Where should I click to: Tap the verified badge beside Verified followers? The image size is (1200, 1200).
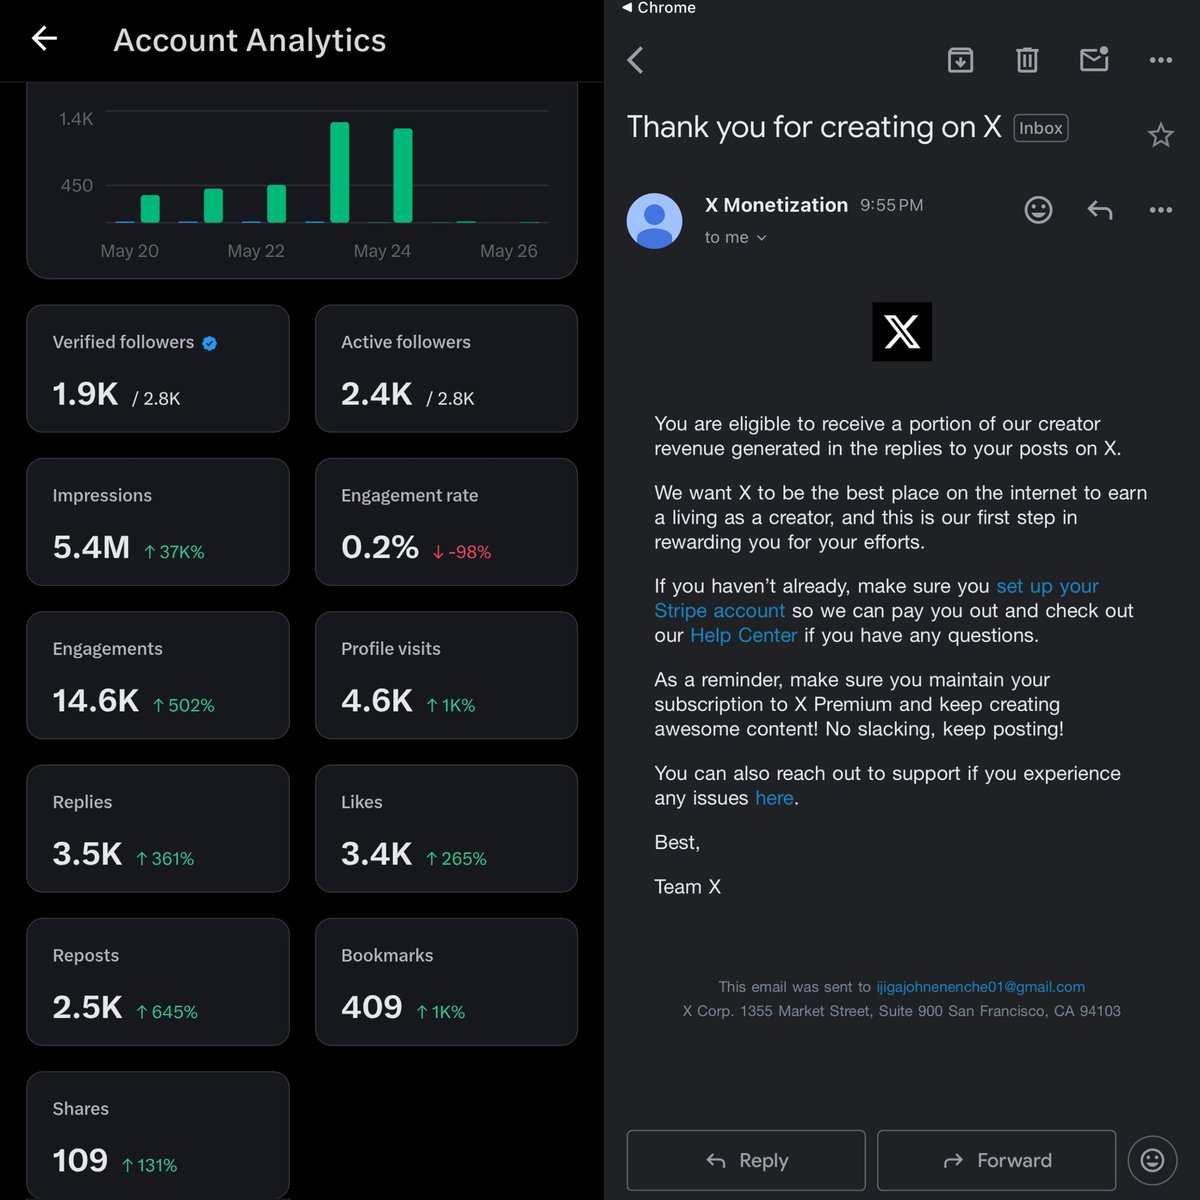209,343
